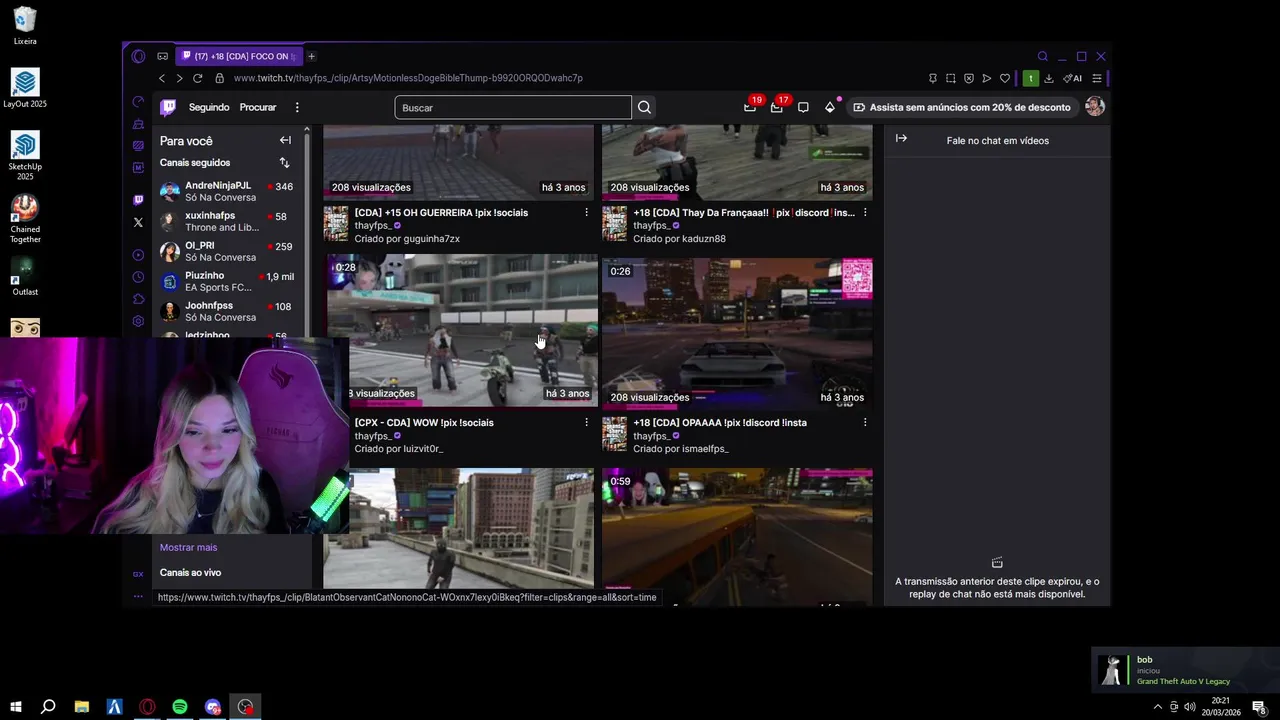Open the ad blocker shield icon
The image size is (1280, 720).
pos(969,78)
